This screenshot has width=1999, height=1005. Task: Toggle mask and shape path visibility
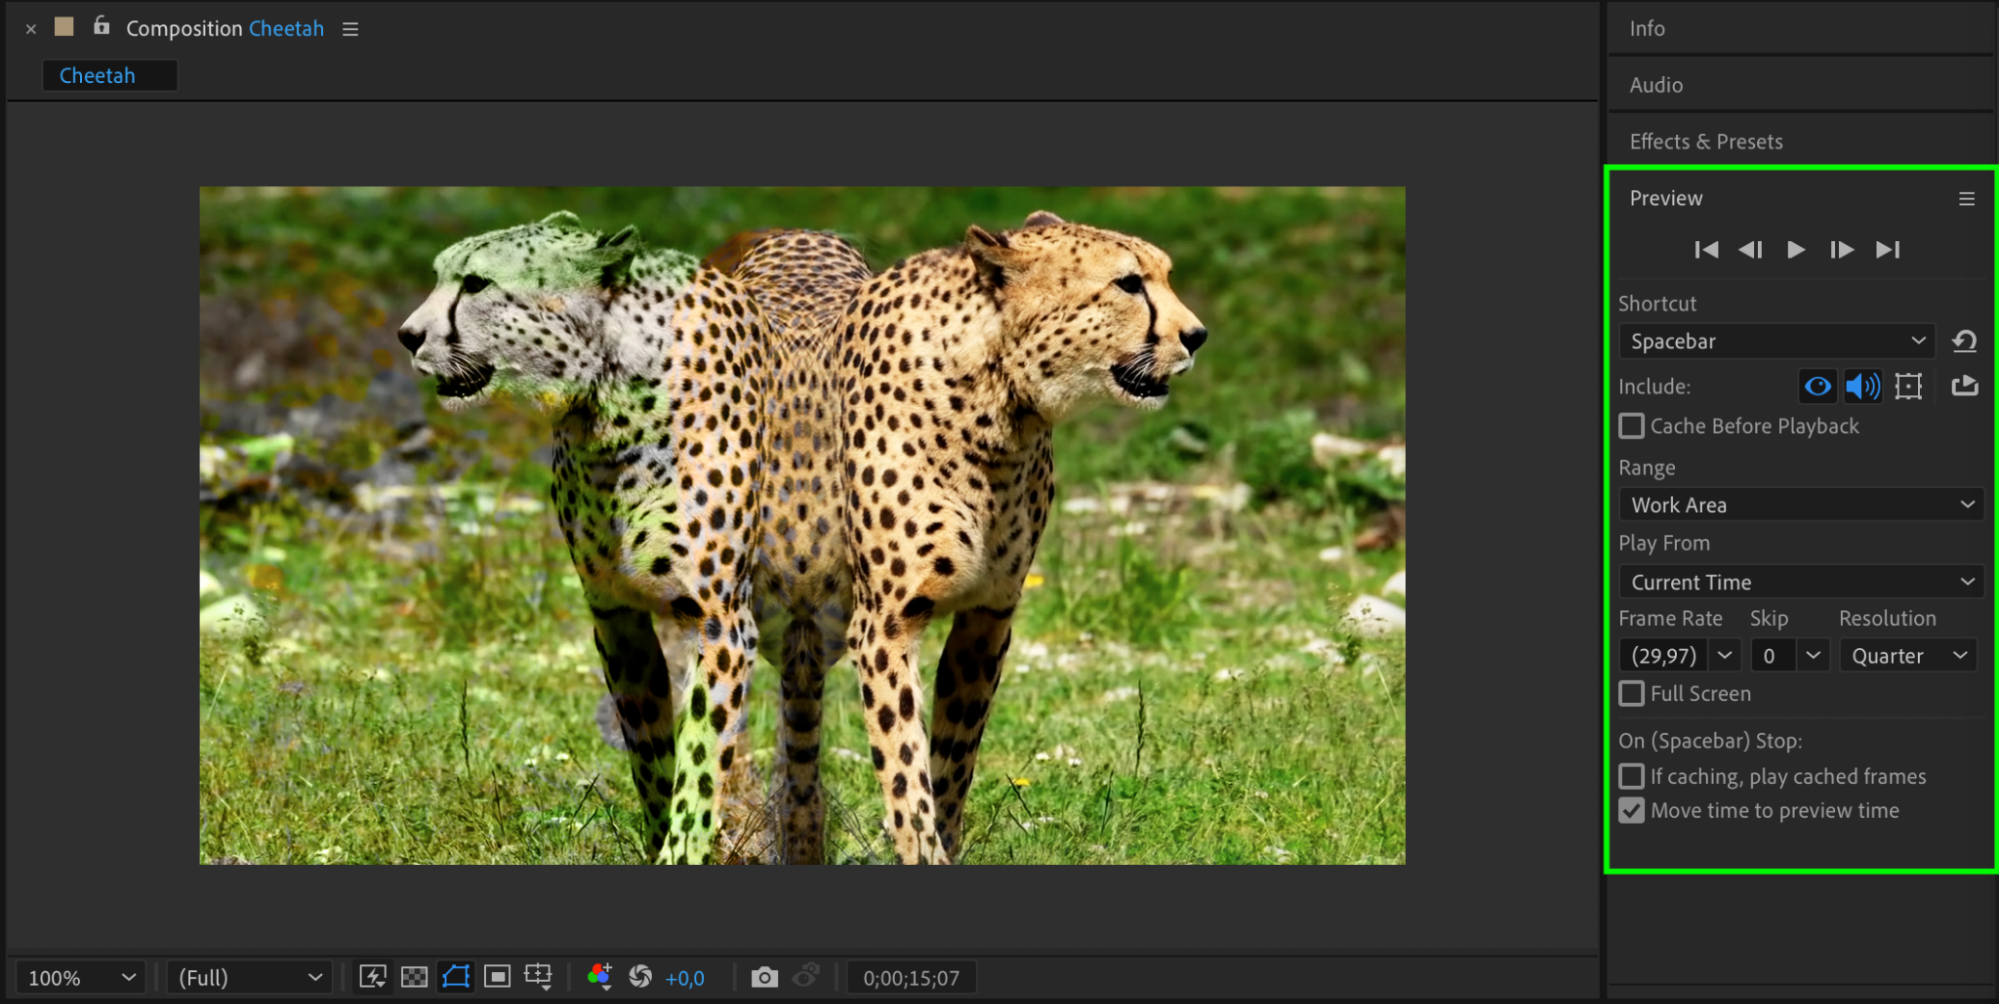click(456, 977)
